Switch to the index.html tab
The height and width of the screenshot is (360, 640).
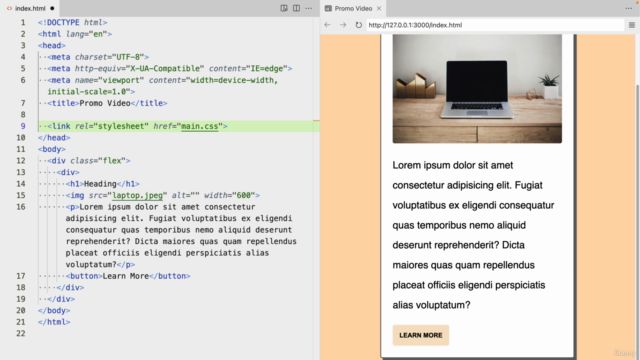point(30,8)
